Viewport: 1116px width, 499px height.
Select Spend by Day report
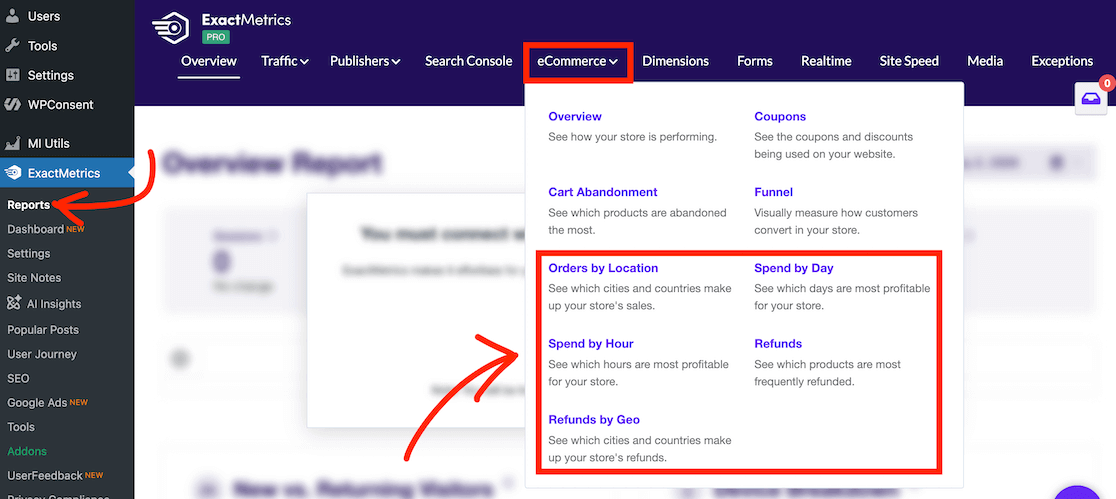click(x=794, y=268)
